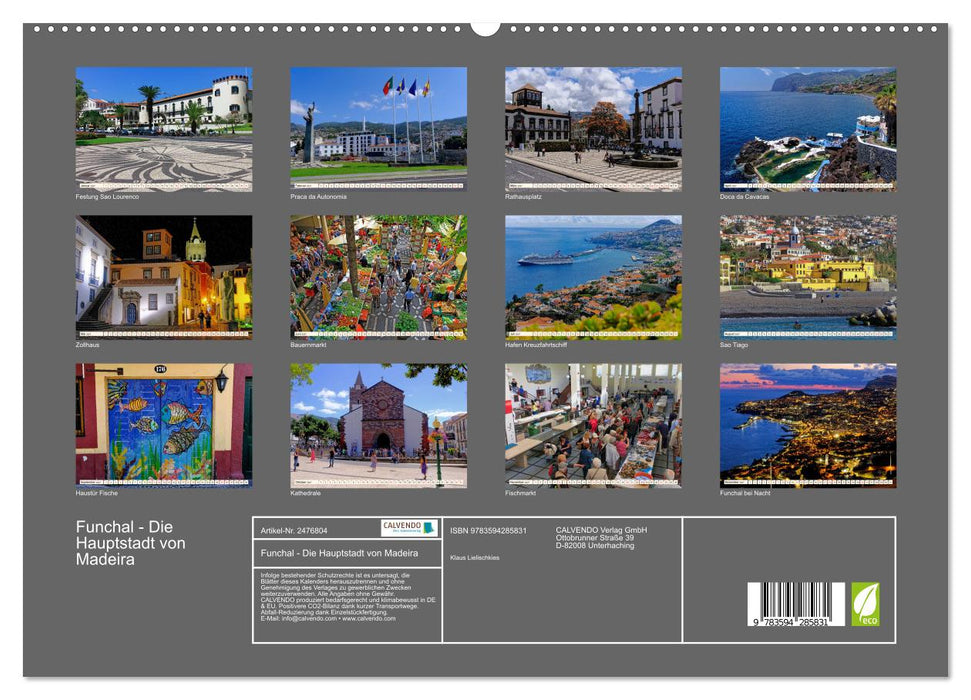Click the barcode 9 783594 285831
This screenshot has width=971, height=700.
coord(795,604)
